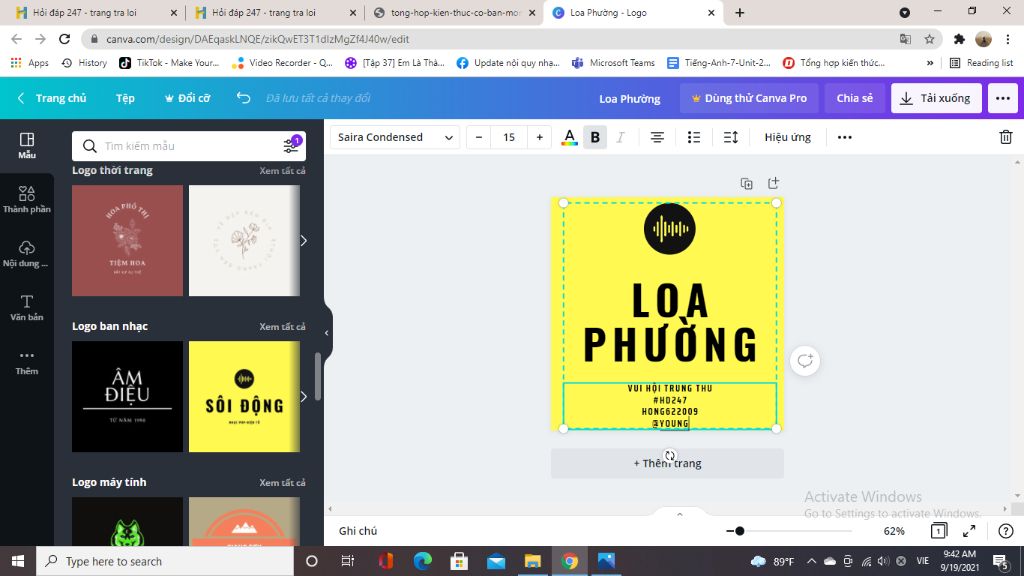
Task: Open the Thành phần elements panel
Action: pyautogui.click(x=27, y=199)
